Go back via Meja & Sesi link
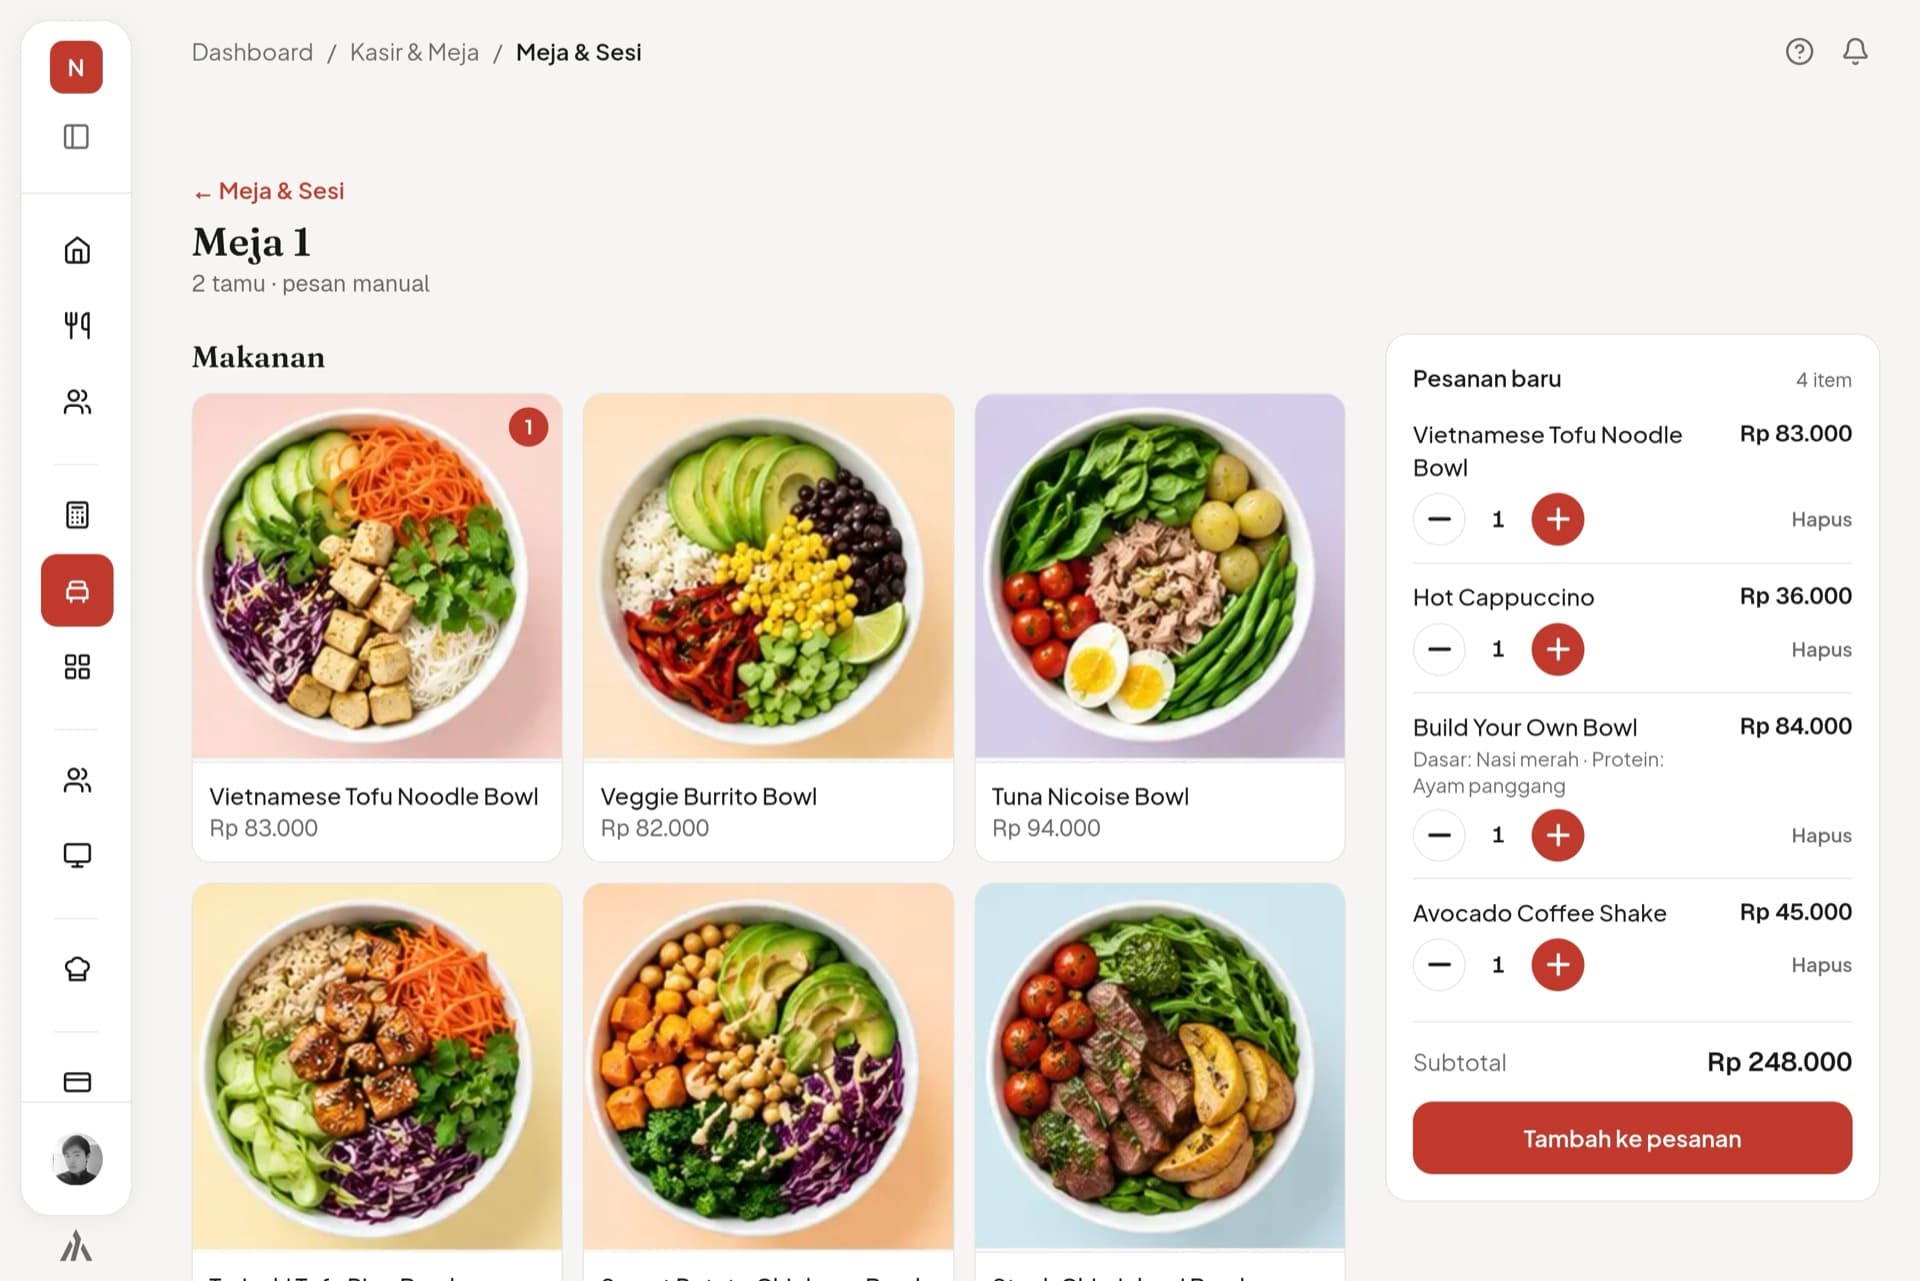 269,191
